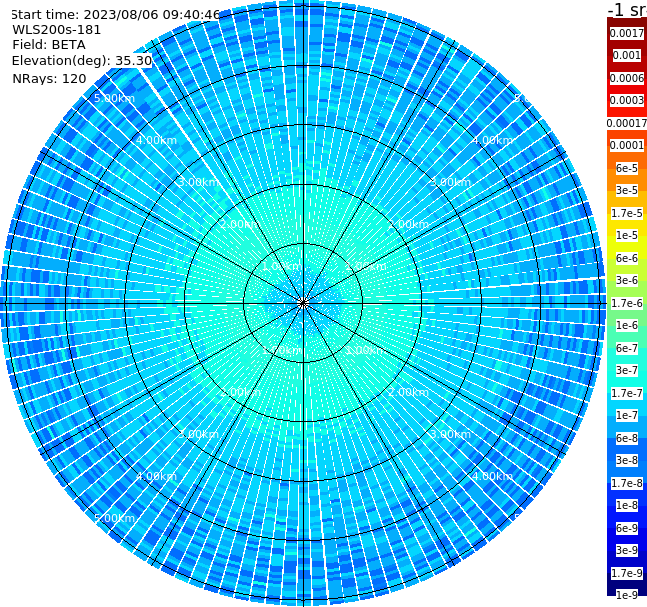This screenshot has width=647, height=607.
Task: Click the 0.0017 colorbar tick label
Action: pyautogui.click(x=627, y=33)
